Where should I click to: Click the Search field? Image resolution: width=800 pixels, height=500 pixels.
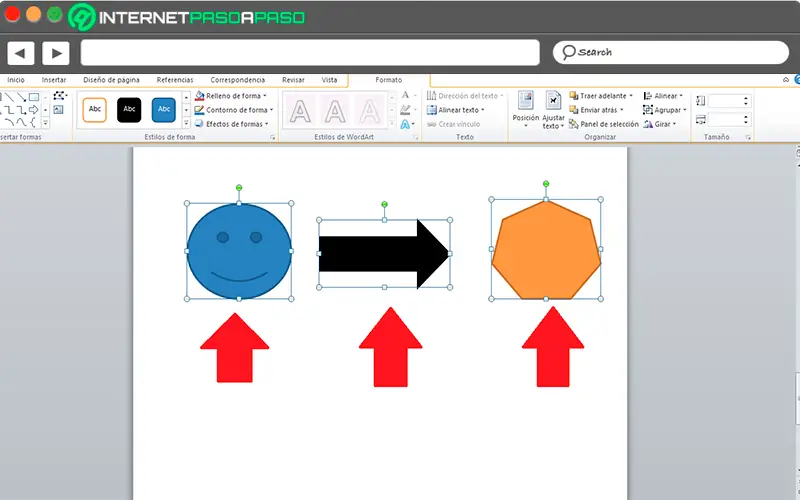coord(671,52)
